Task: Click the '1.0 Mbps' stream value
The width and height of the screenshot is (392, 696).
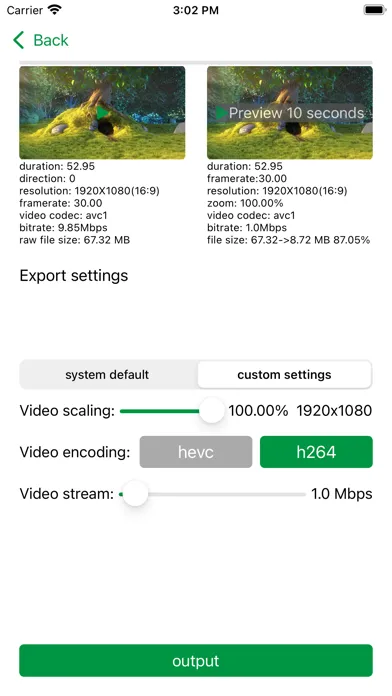Action: point(341,494)
